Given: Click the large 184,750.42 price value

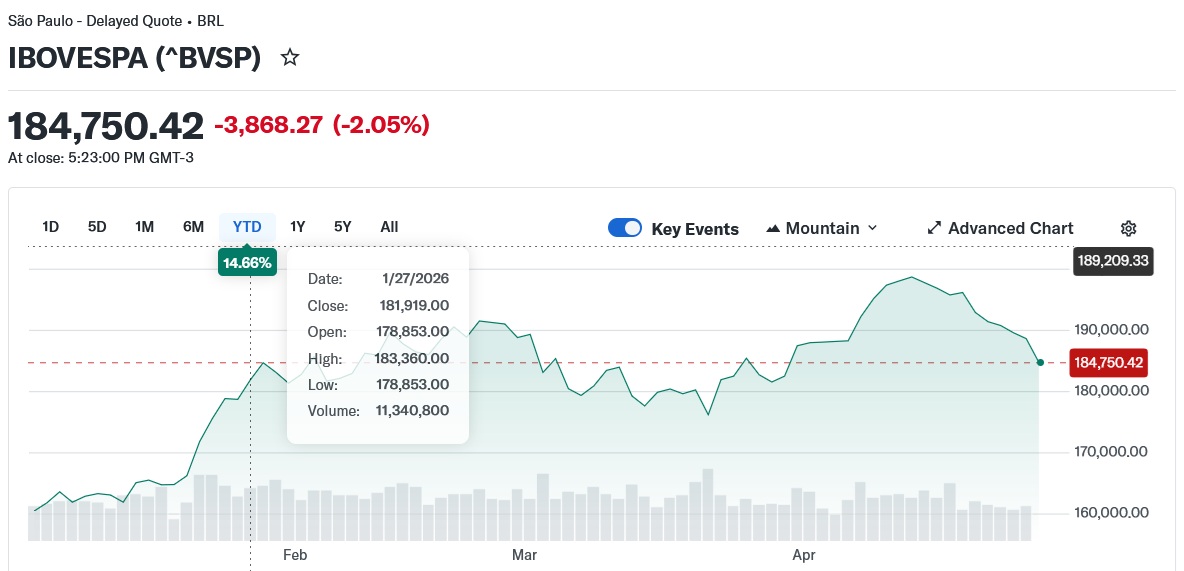Looking at the screenshot, I should (106, 125).
